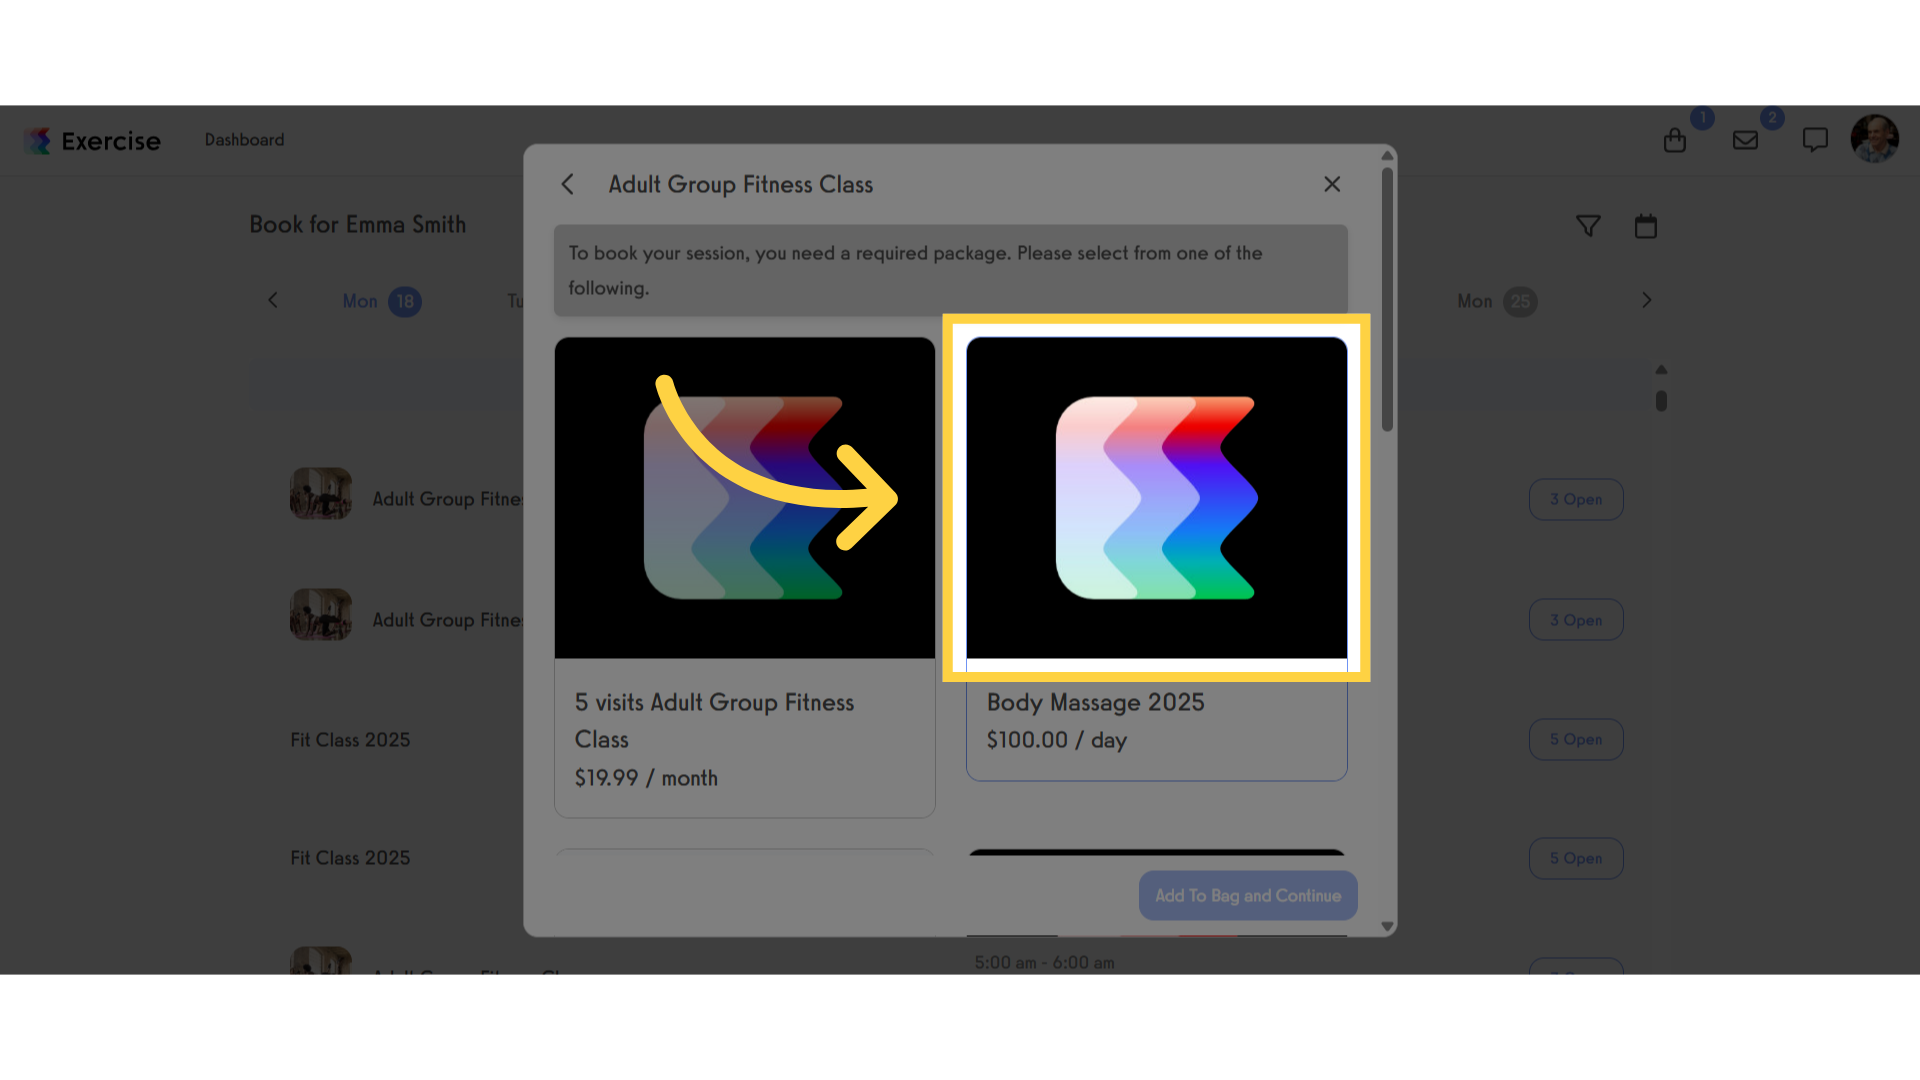The image size is (1920, 1080).
Task: Click the second Fit Class 2025 row
Action: click(x=350, y=858)
